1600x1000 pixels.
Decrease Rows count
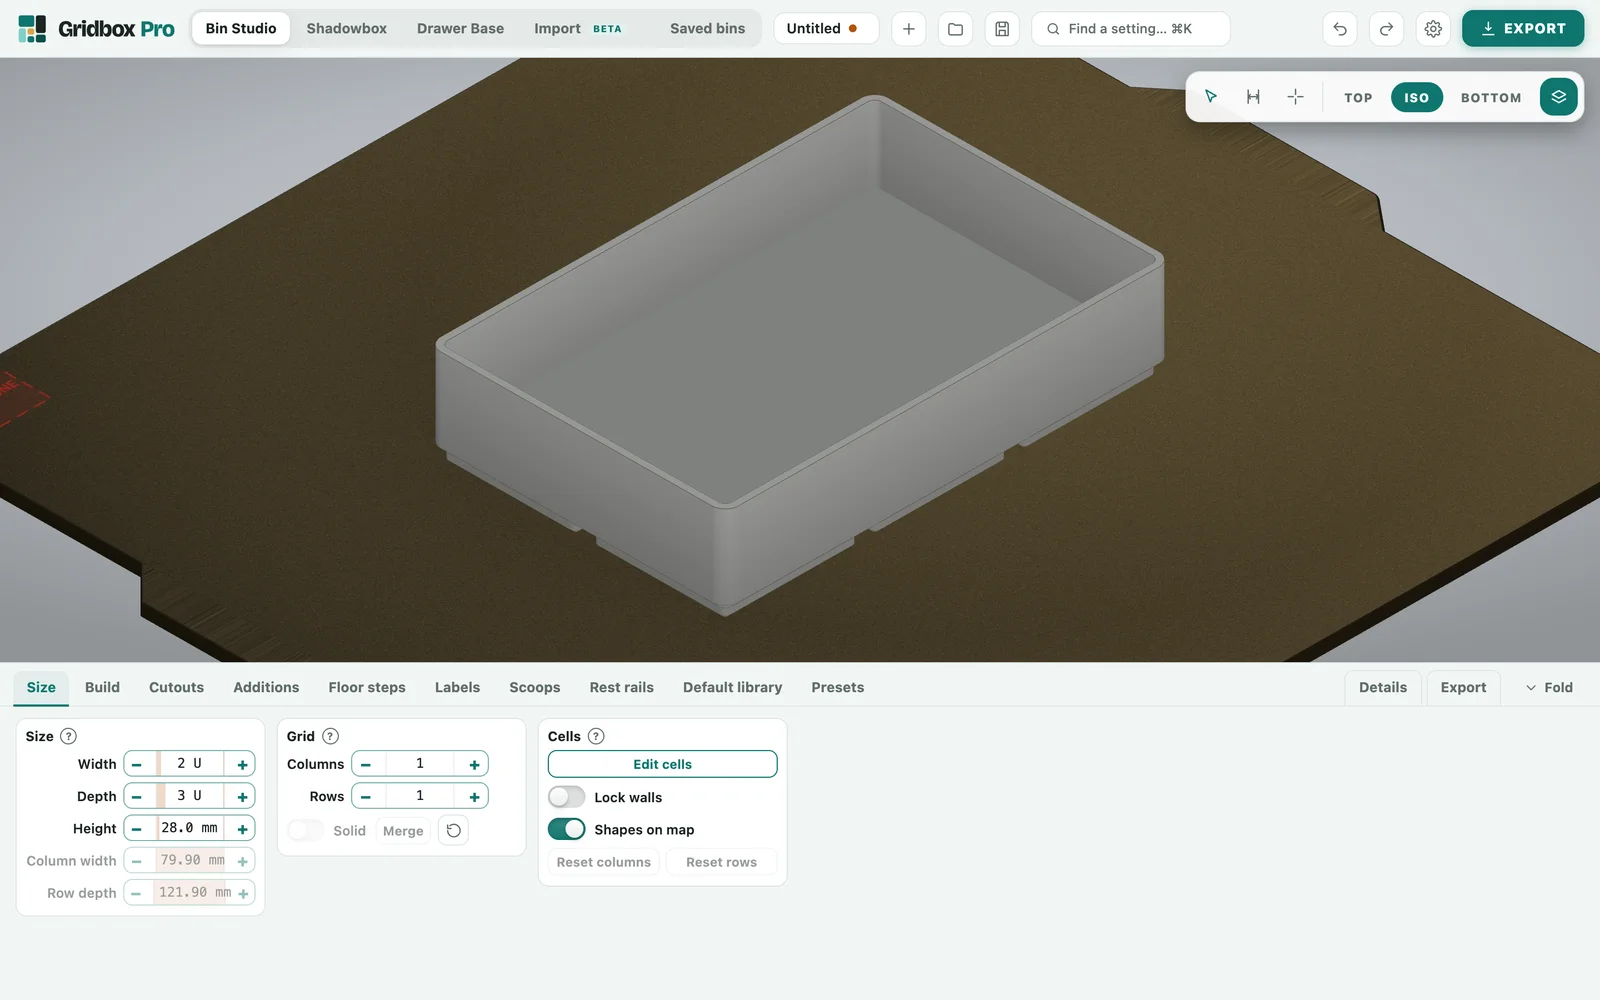(x=366, y=796)
